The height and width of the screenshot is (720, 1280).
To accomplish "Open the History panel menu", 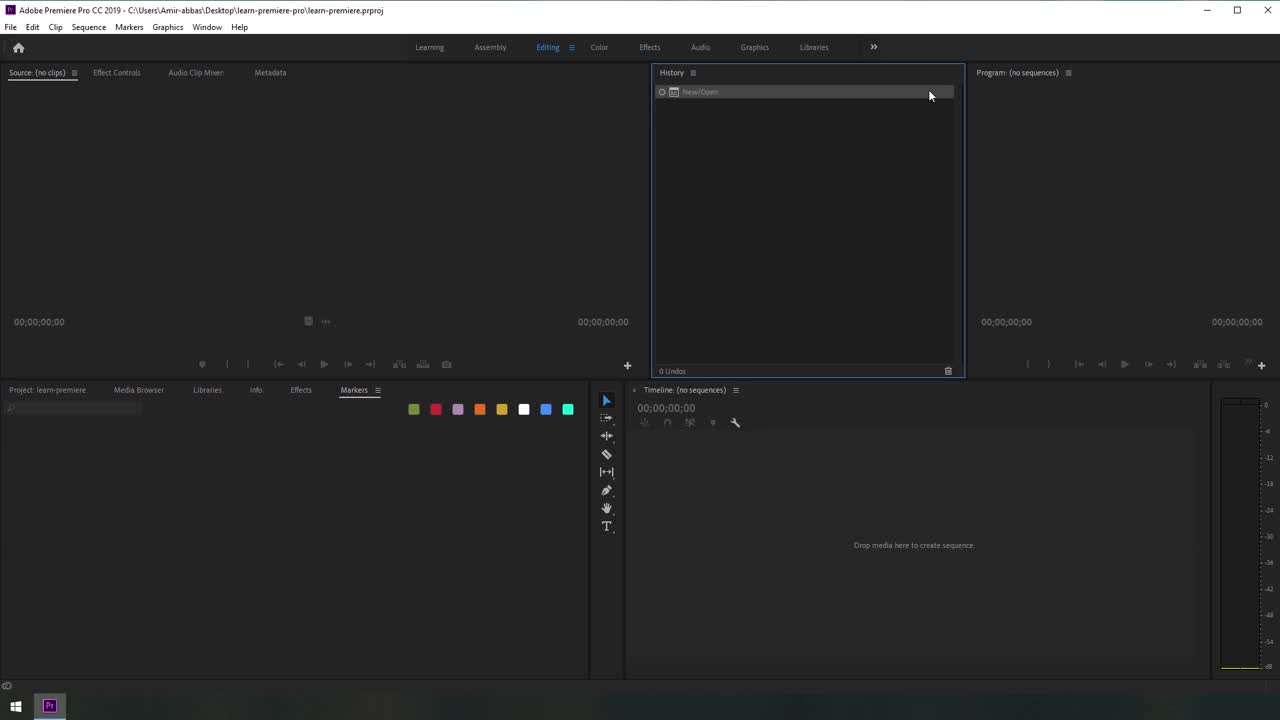I will 693,73.
